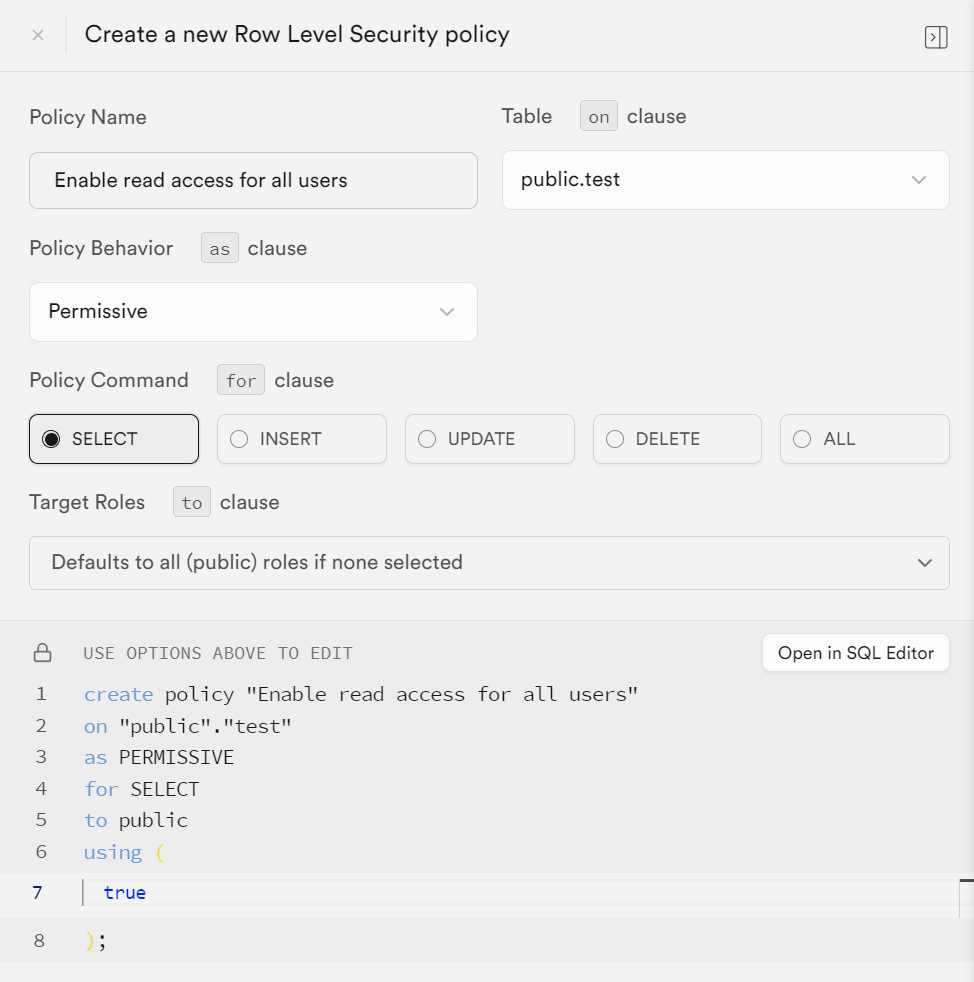Open in SQL Editor button
974x982 pixels.
[x=856, y=653]
